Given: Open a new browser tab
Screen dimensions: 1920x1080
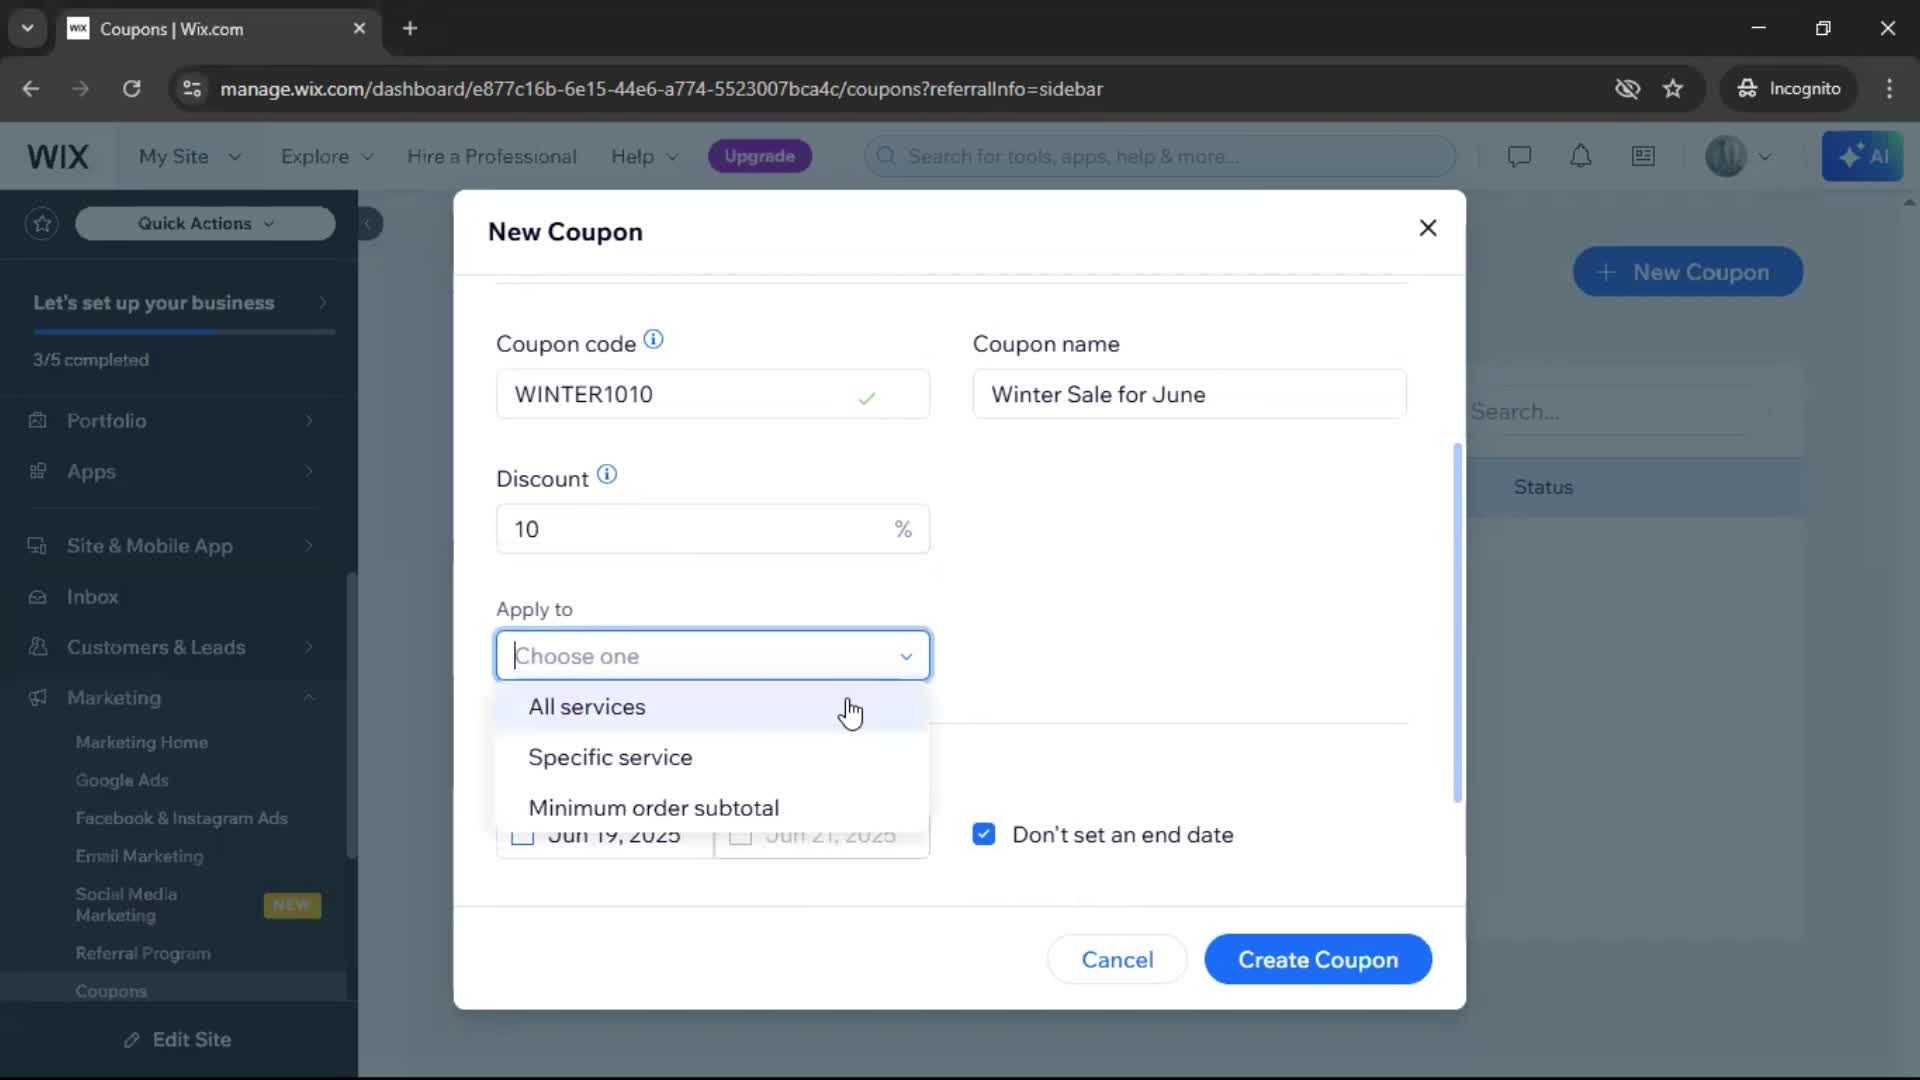Looking at the screenshot, I should point(410,29).
